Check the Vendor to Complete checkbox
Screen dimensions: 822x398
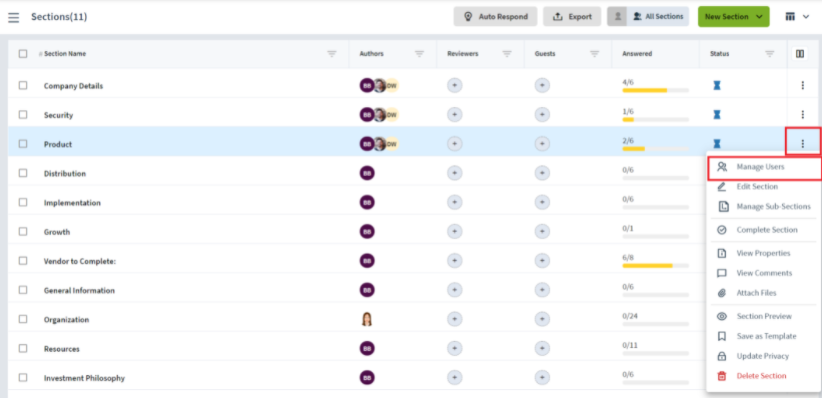click(x=23, y=261)
